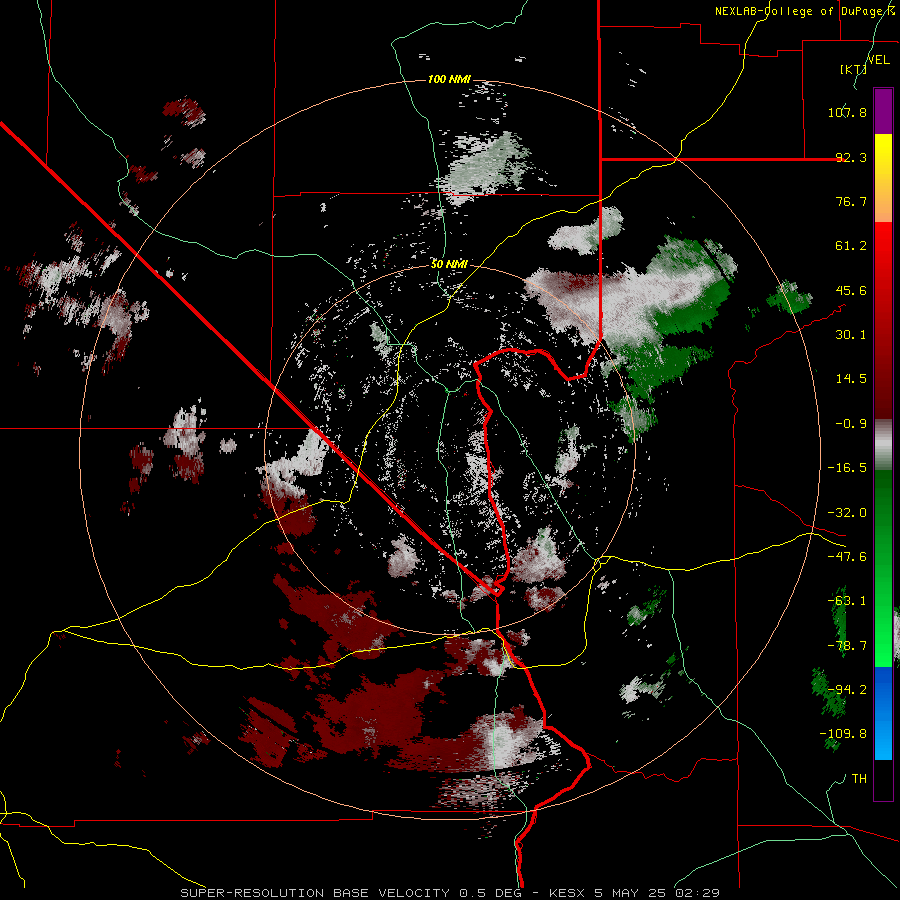Click the -47.6 velocity legend value
The width and height of the screenshot is (900, 900).
[847, 557]
